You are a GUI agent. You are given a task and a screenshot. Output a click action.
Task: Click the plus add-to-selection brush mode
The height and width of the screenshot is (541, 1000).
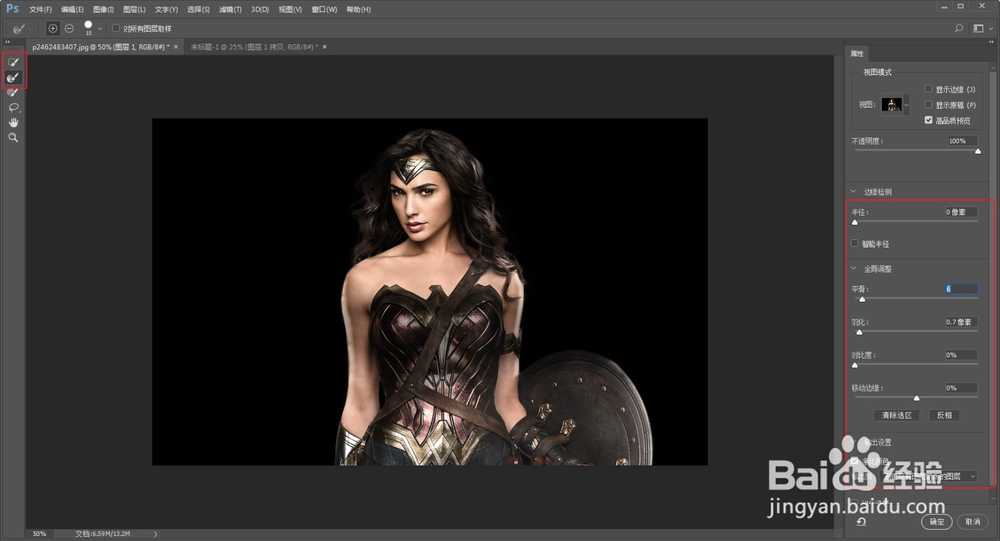pos(53,28)
